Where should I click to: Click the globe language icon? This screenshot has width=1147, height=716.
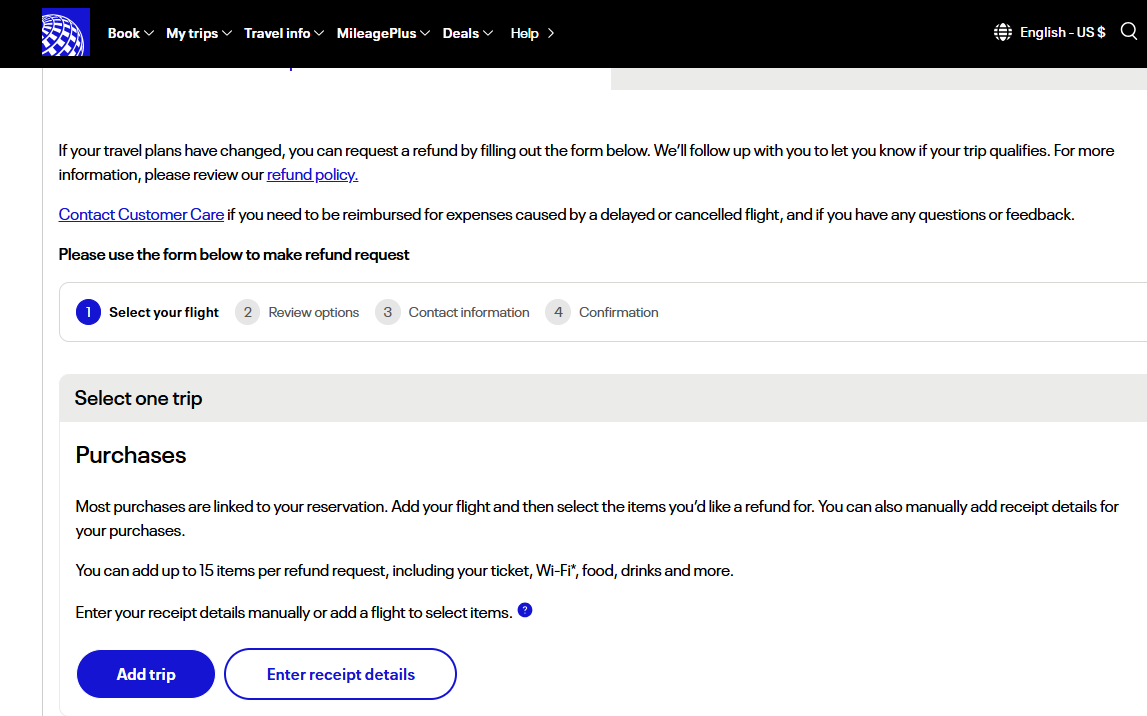(1003, 32)
